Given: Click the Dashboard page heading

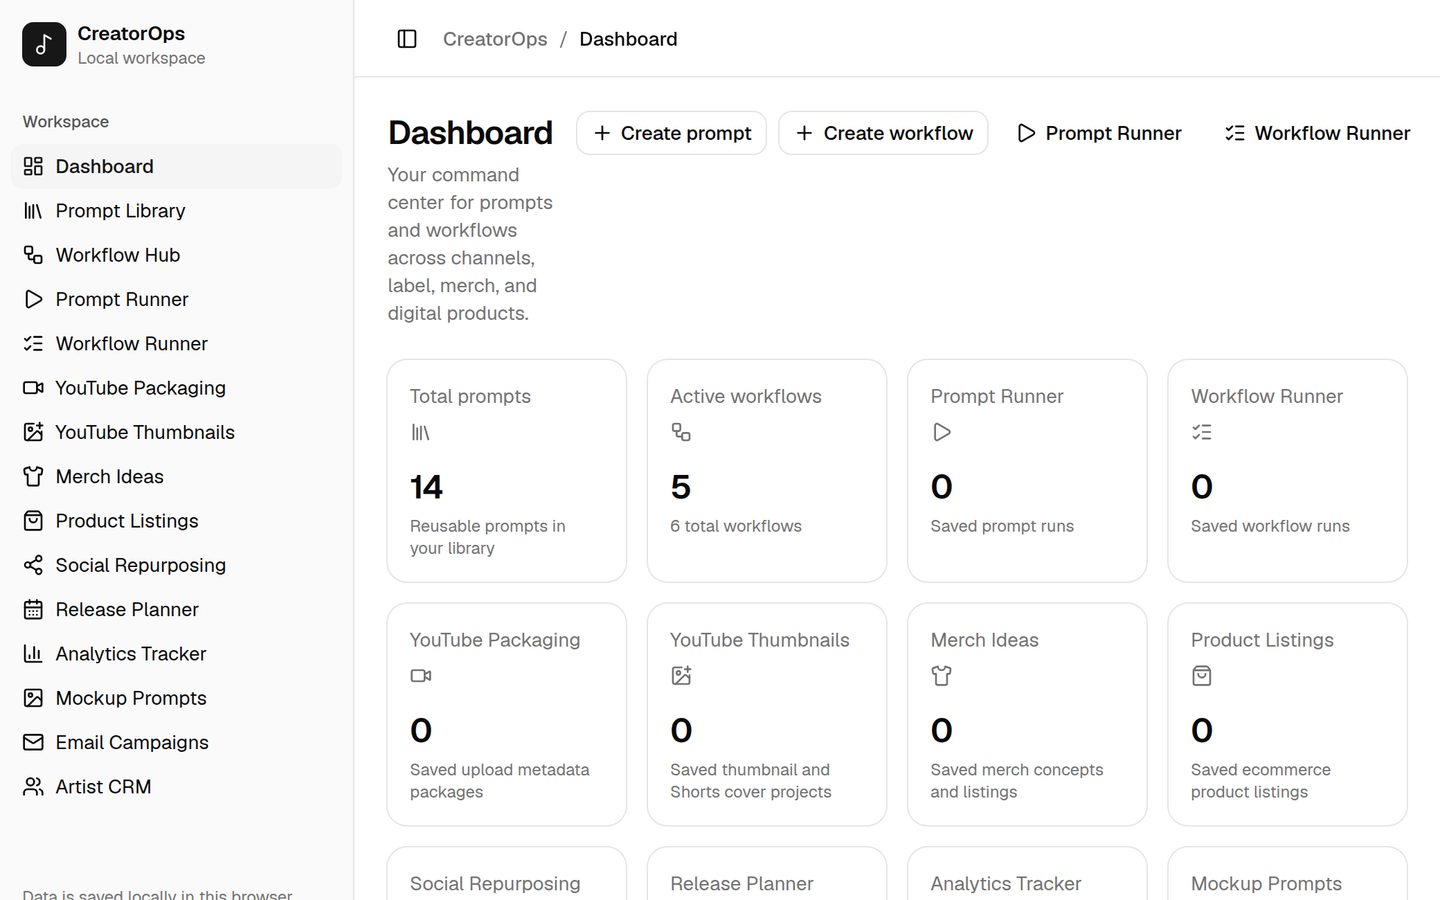Looking at the screenshot, I should [x=470, y=133].
